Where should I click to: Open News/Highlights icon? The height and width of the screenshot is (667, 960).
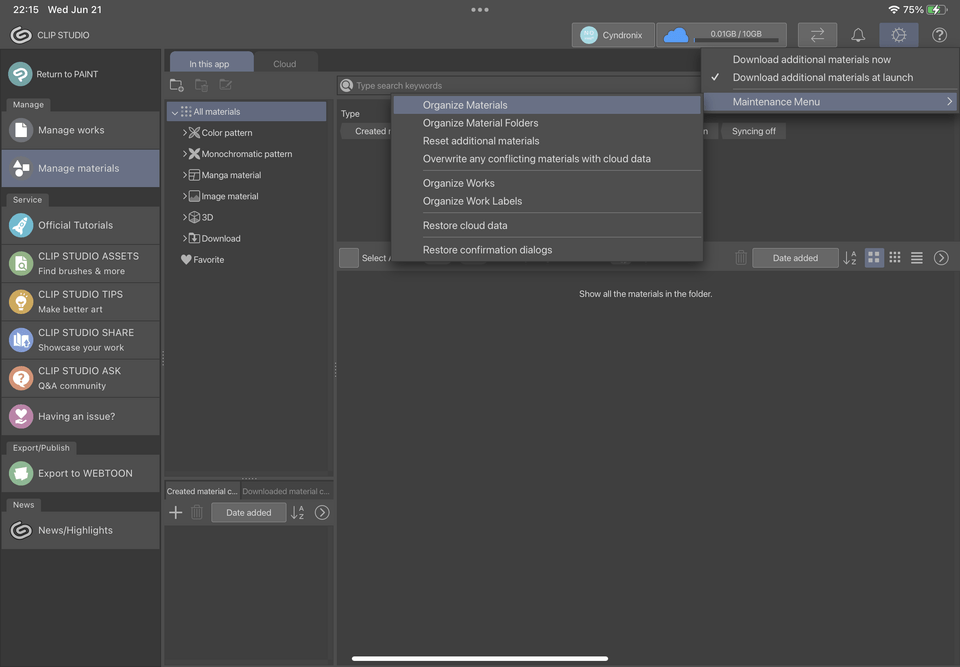click(21, 530)
